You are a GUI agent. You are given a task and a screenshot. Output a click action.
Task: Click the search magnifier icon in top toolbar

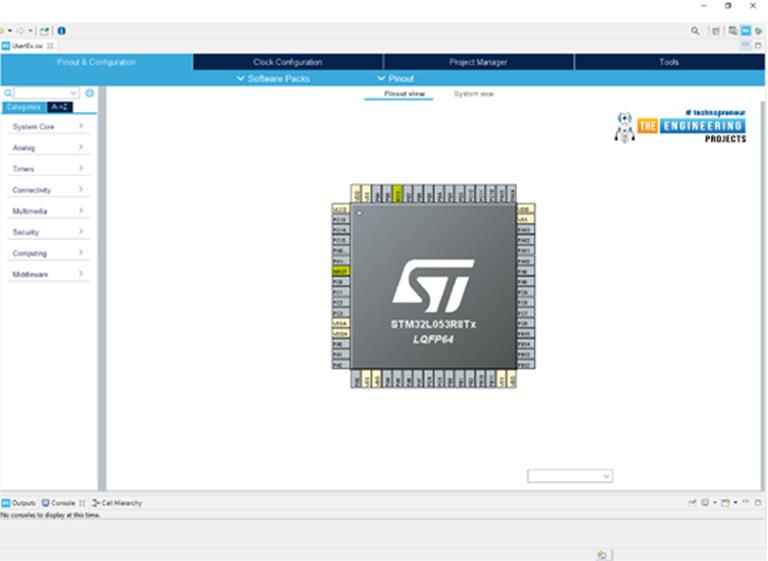[696, 31]
